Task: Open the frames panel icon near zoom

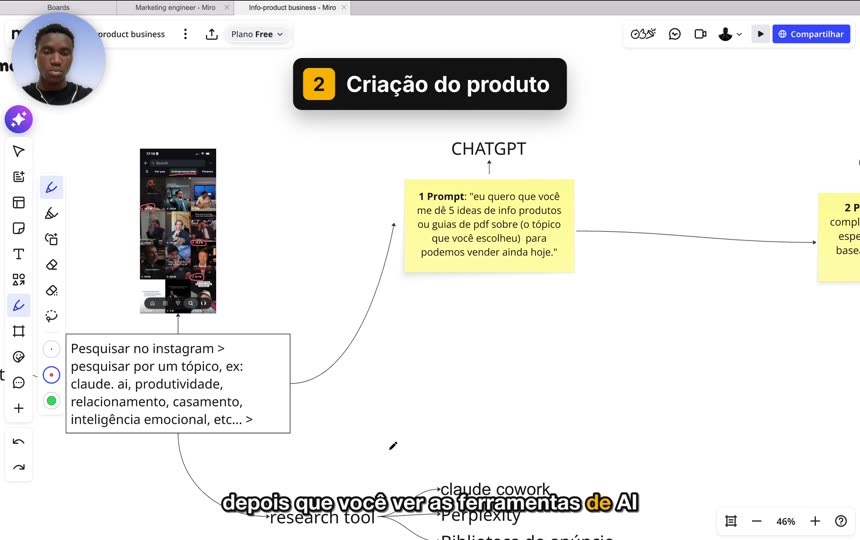Action: tap(731, 521)
